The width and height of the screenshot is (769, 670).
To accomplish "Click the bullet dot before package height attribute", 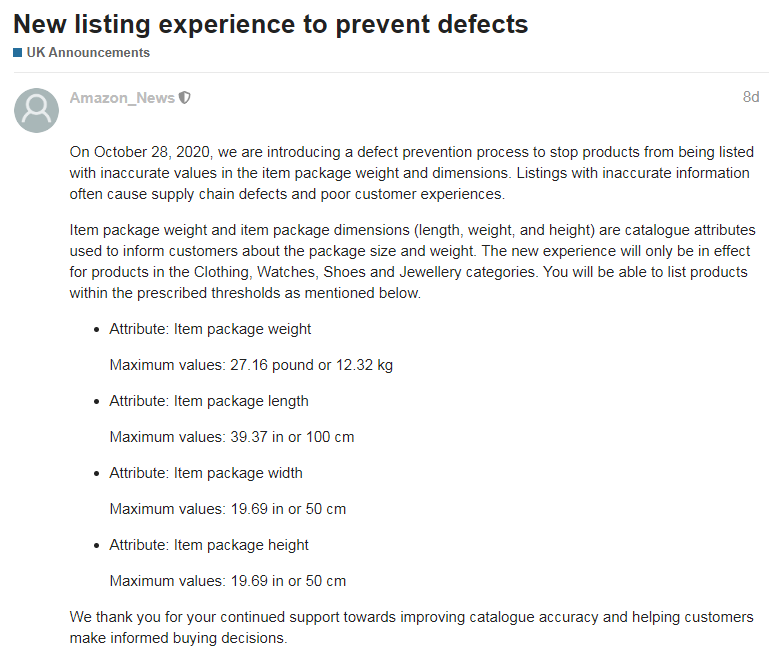I will click(97, 546).
